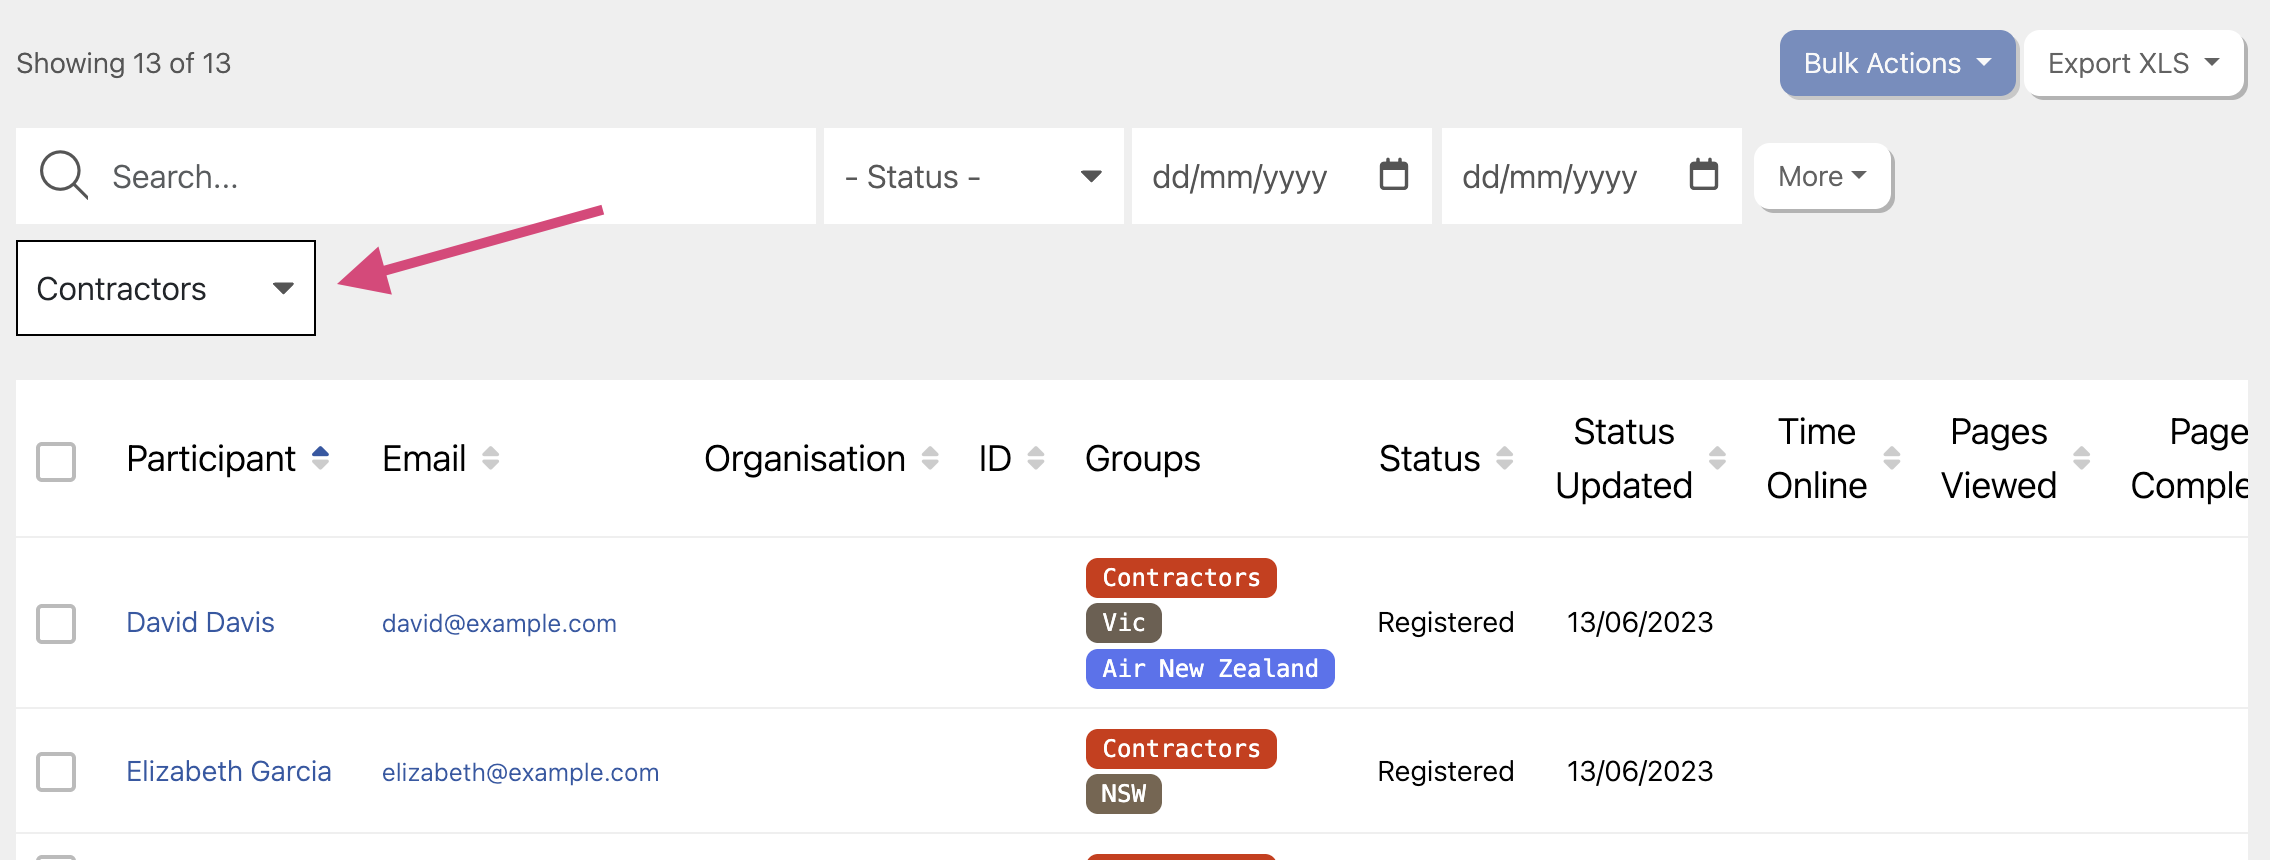Screen dimensions: 2270x860
Task: Open the first date calendar picker icon
Action: click(x=1393, y=175)
